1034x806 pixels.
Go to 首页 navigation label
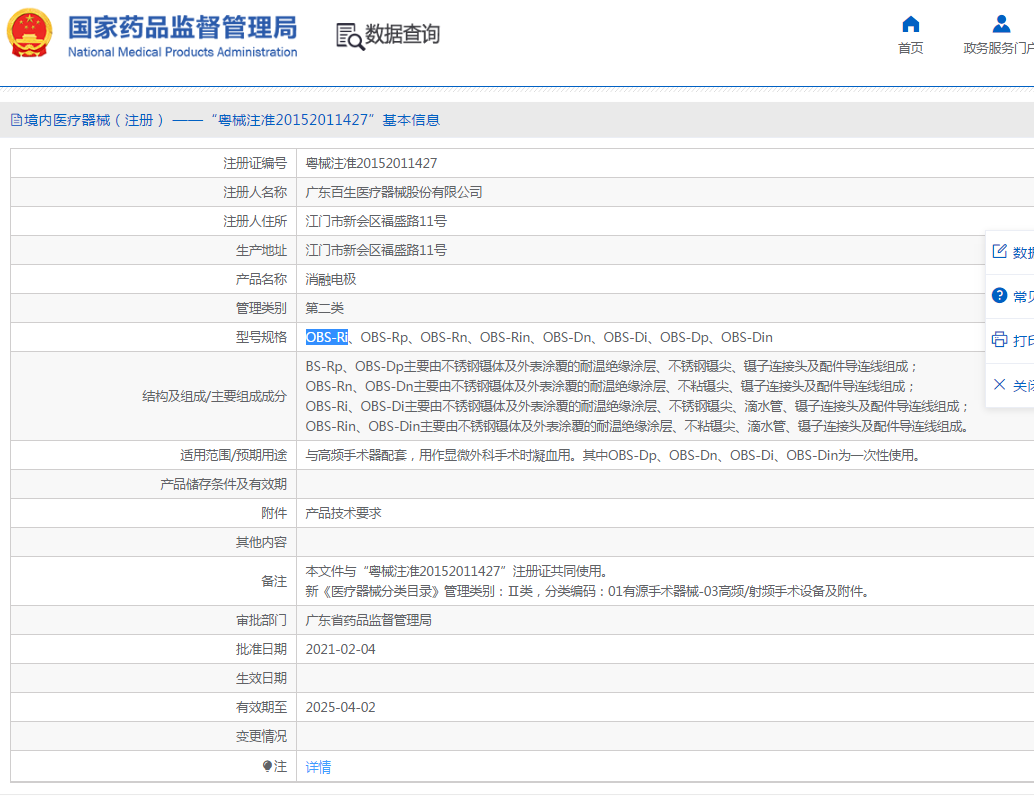pyautogui.click(x=910, y=48)
